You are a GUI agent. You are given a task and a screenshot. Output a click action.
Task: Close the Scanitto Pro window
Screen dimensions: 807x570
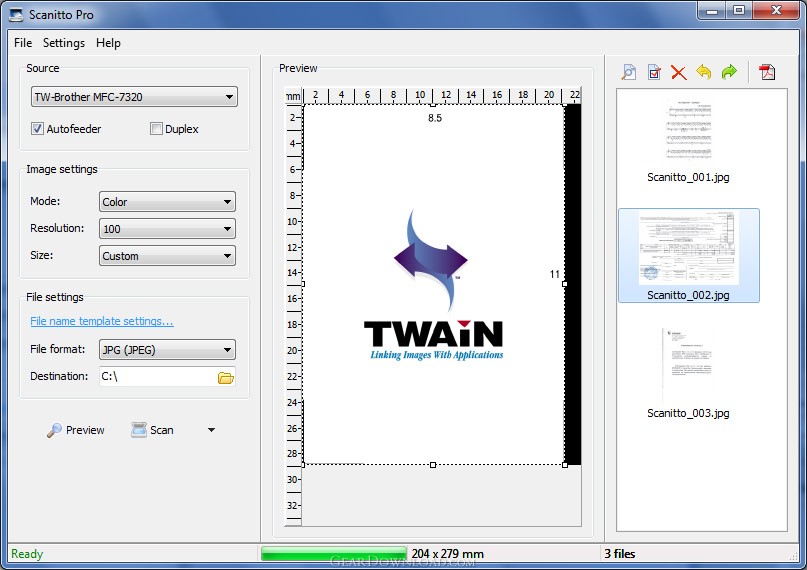point(777,11)
